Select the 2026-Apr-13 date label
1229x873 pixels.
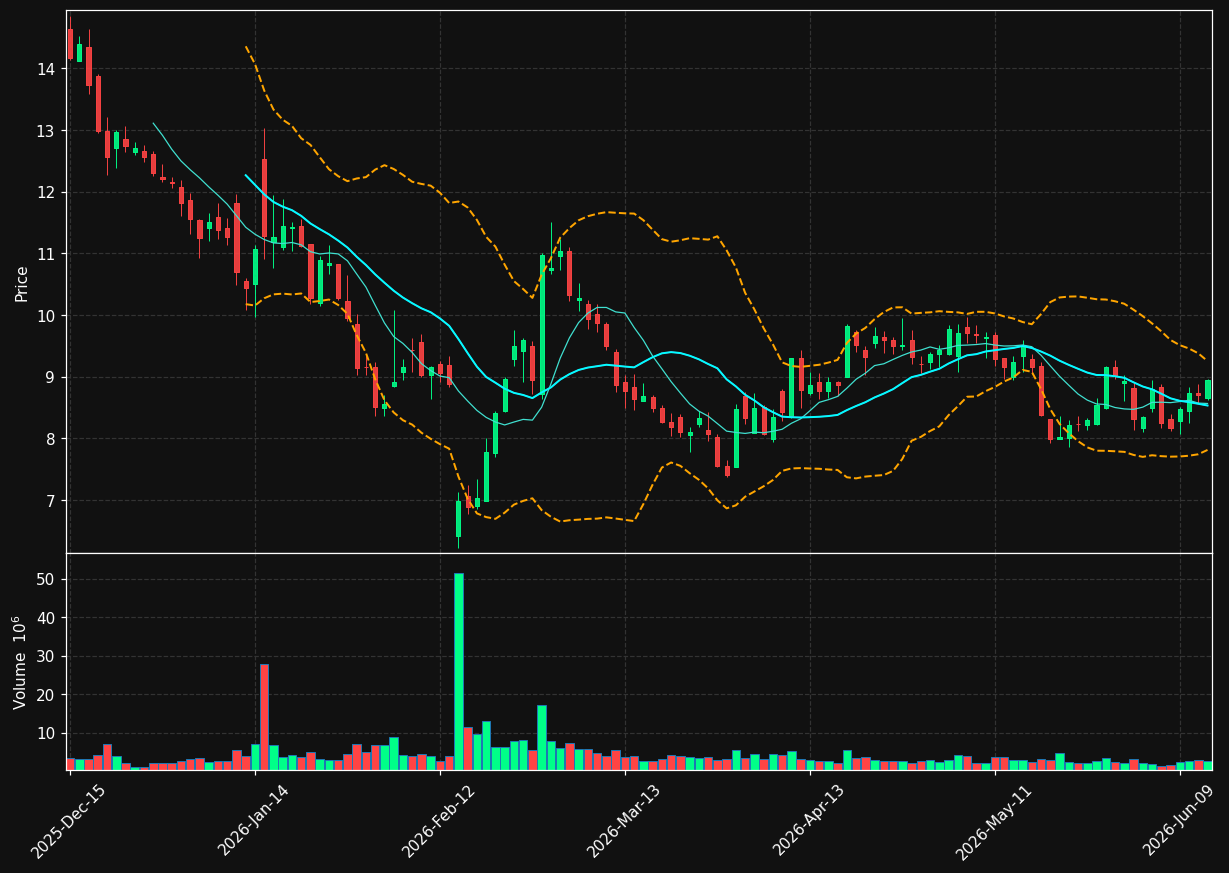(808, 821)
